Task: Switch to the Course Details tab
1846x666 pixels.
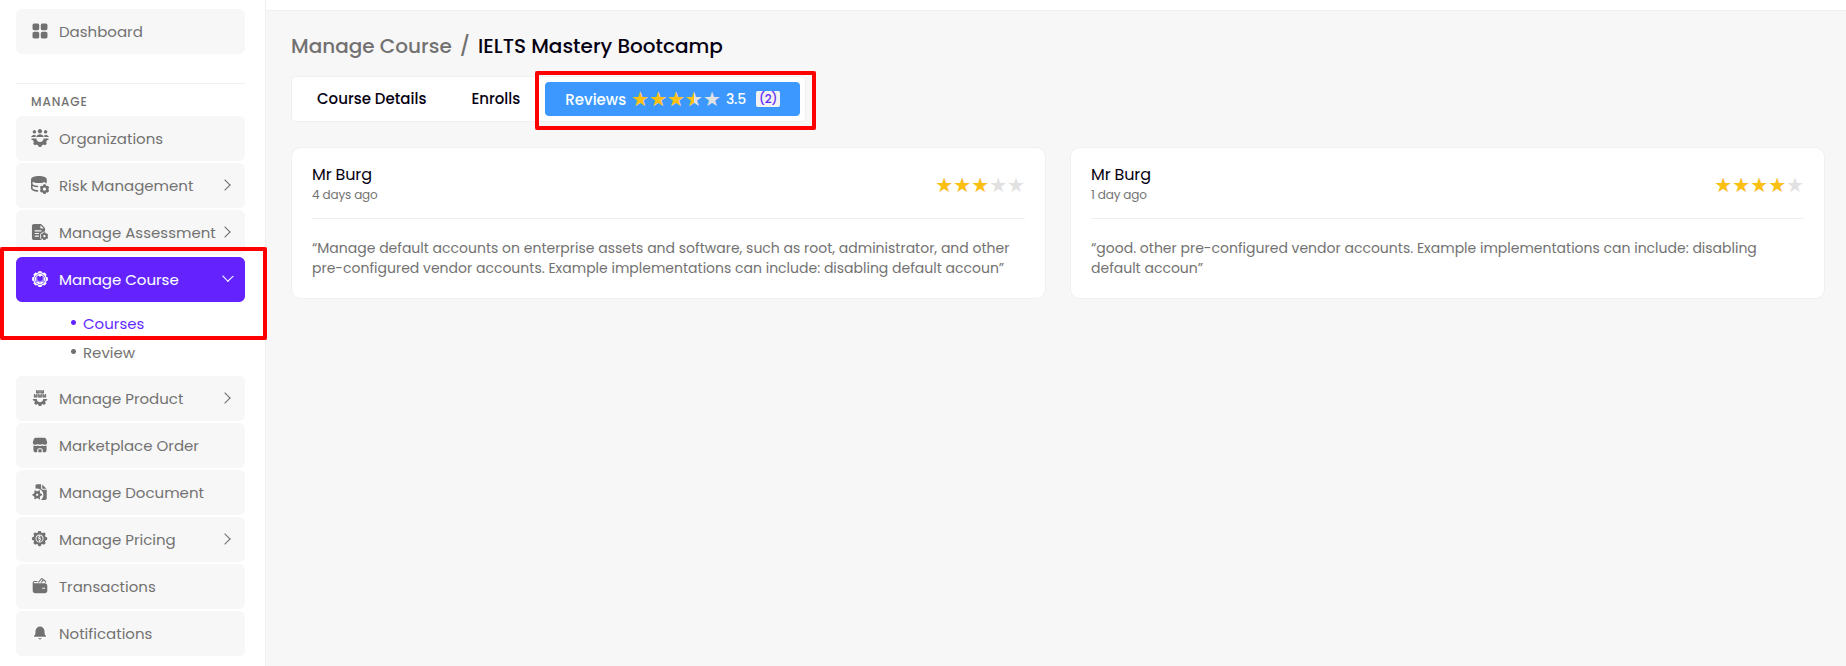Action: pos(371,99)
